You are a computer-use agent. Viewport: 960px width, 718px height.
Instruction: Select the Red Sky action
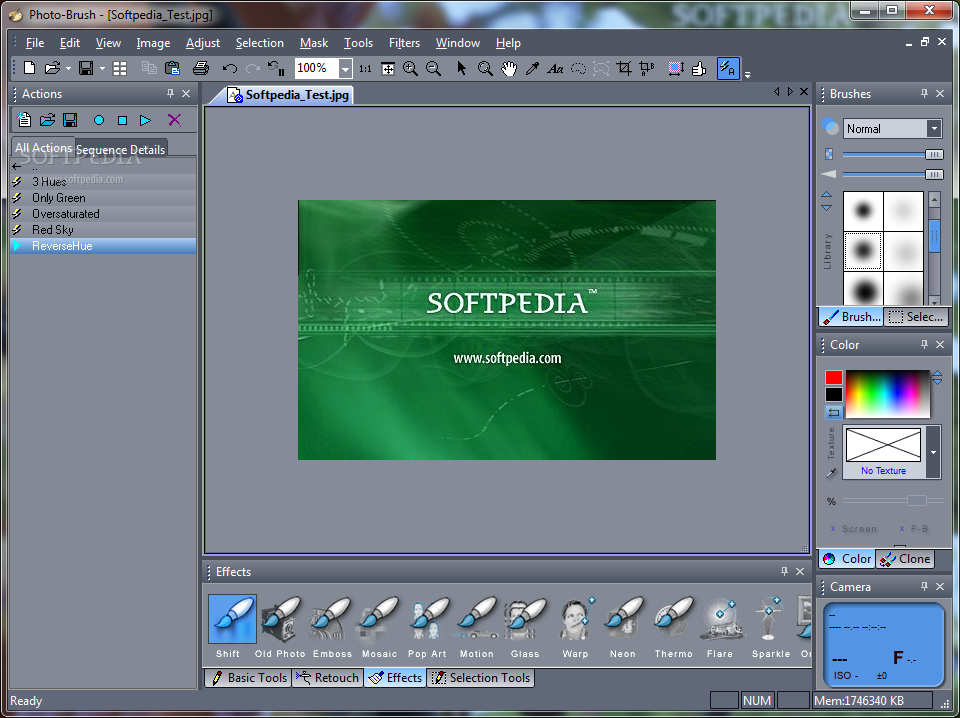(103, 230)
